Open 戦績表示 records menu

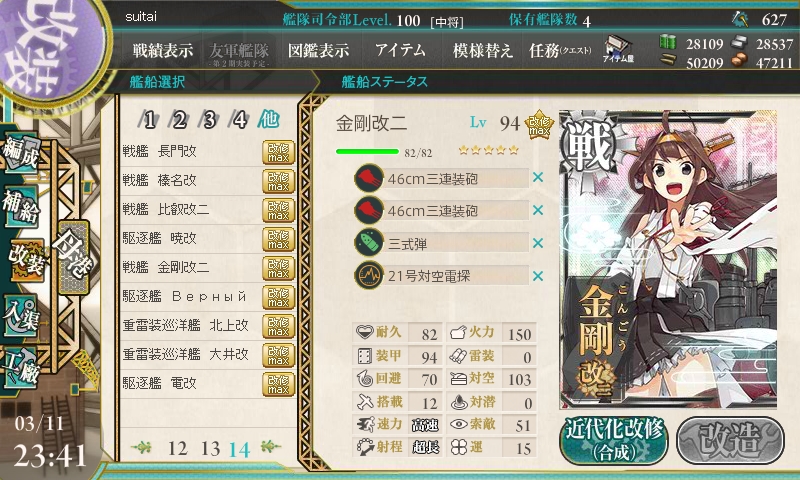[x=163, y=50]
